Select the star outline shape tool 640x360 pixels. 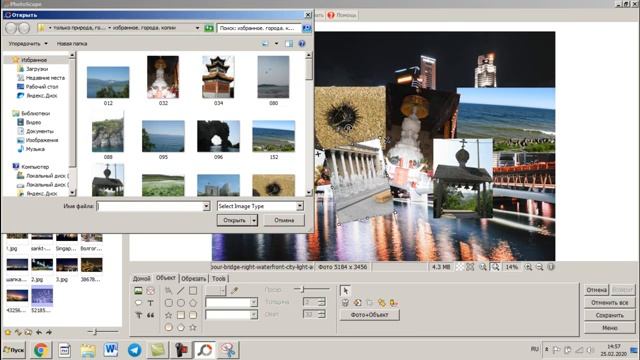pyautogui.click(x=168, y=315)
